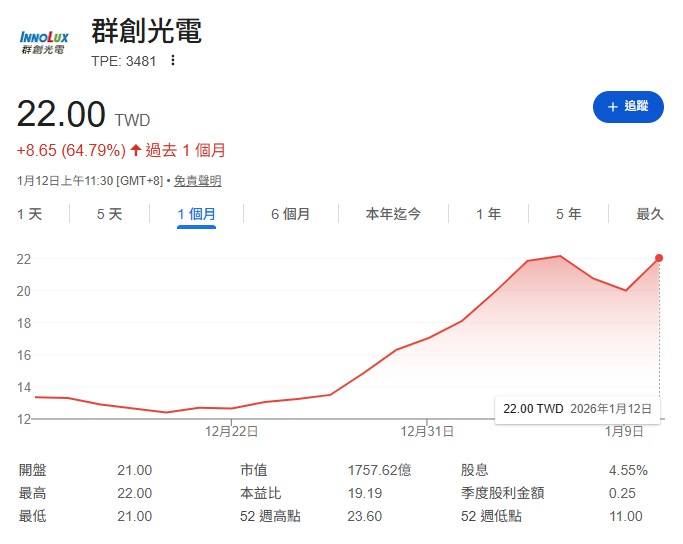Select the 最久 maximum range tab
Screen dimensions: 683x544
pyautogui.click(x=650, y=214)
